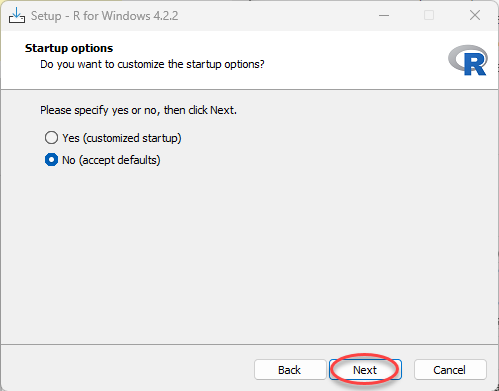Abort the setup using Cancel

pos(450,370)
